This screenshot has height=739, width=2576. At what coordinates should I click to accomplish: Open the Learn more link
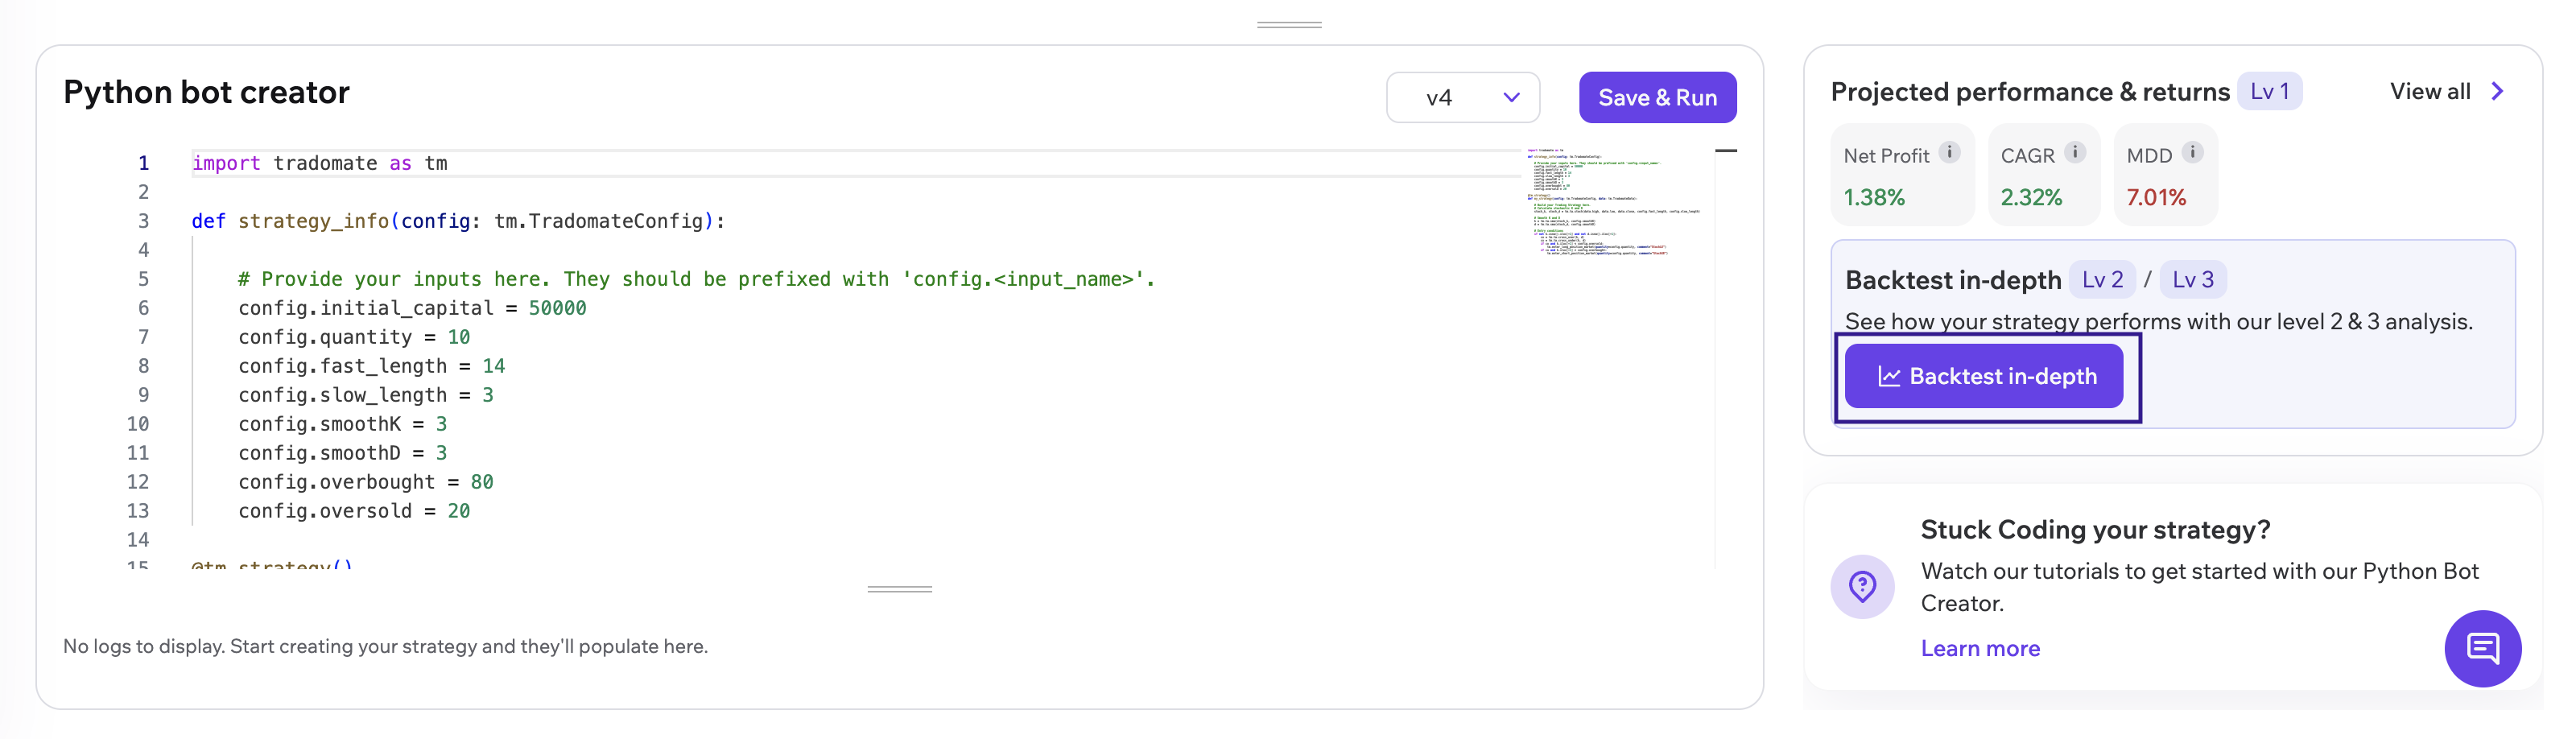(x=1980, y=648)
